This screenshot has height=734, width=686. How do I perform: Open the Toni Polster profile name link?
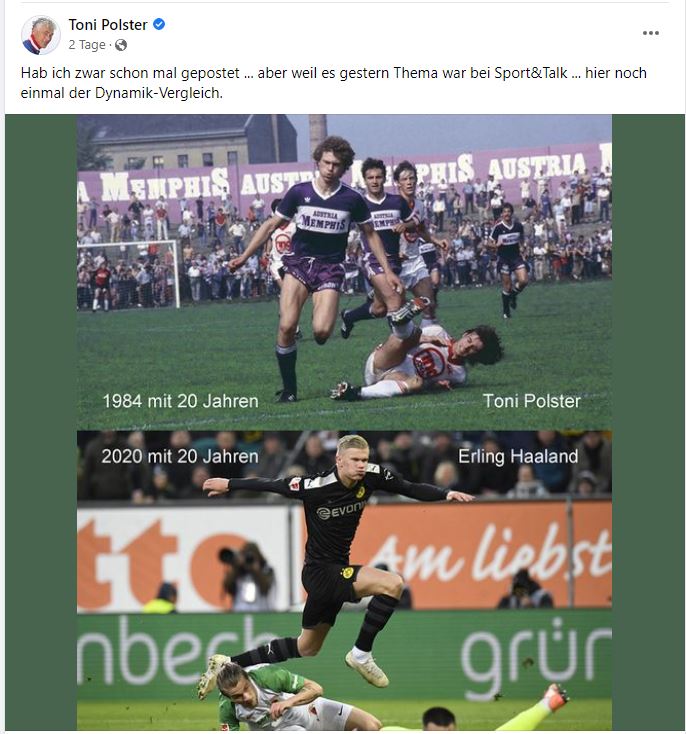pyautogui.click(x=108, y=24)
